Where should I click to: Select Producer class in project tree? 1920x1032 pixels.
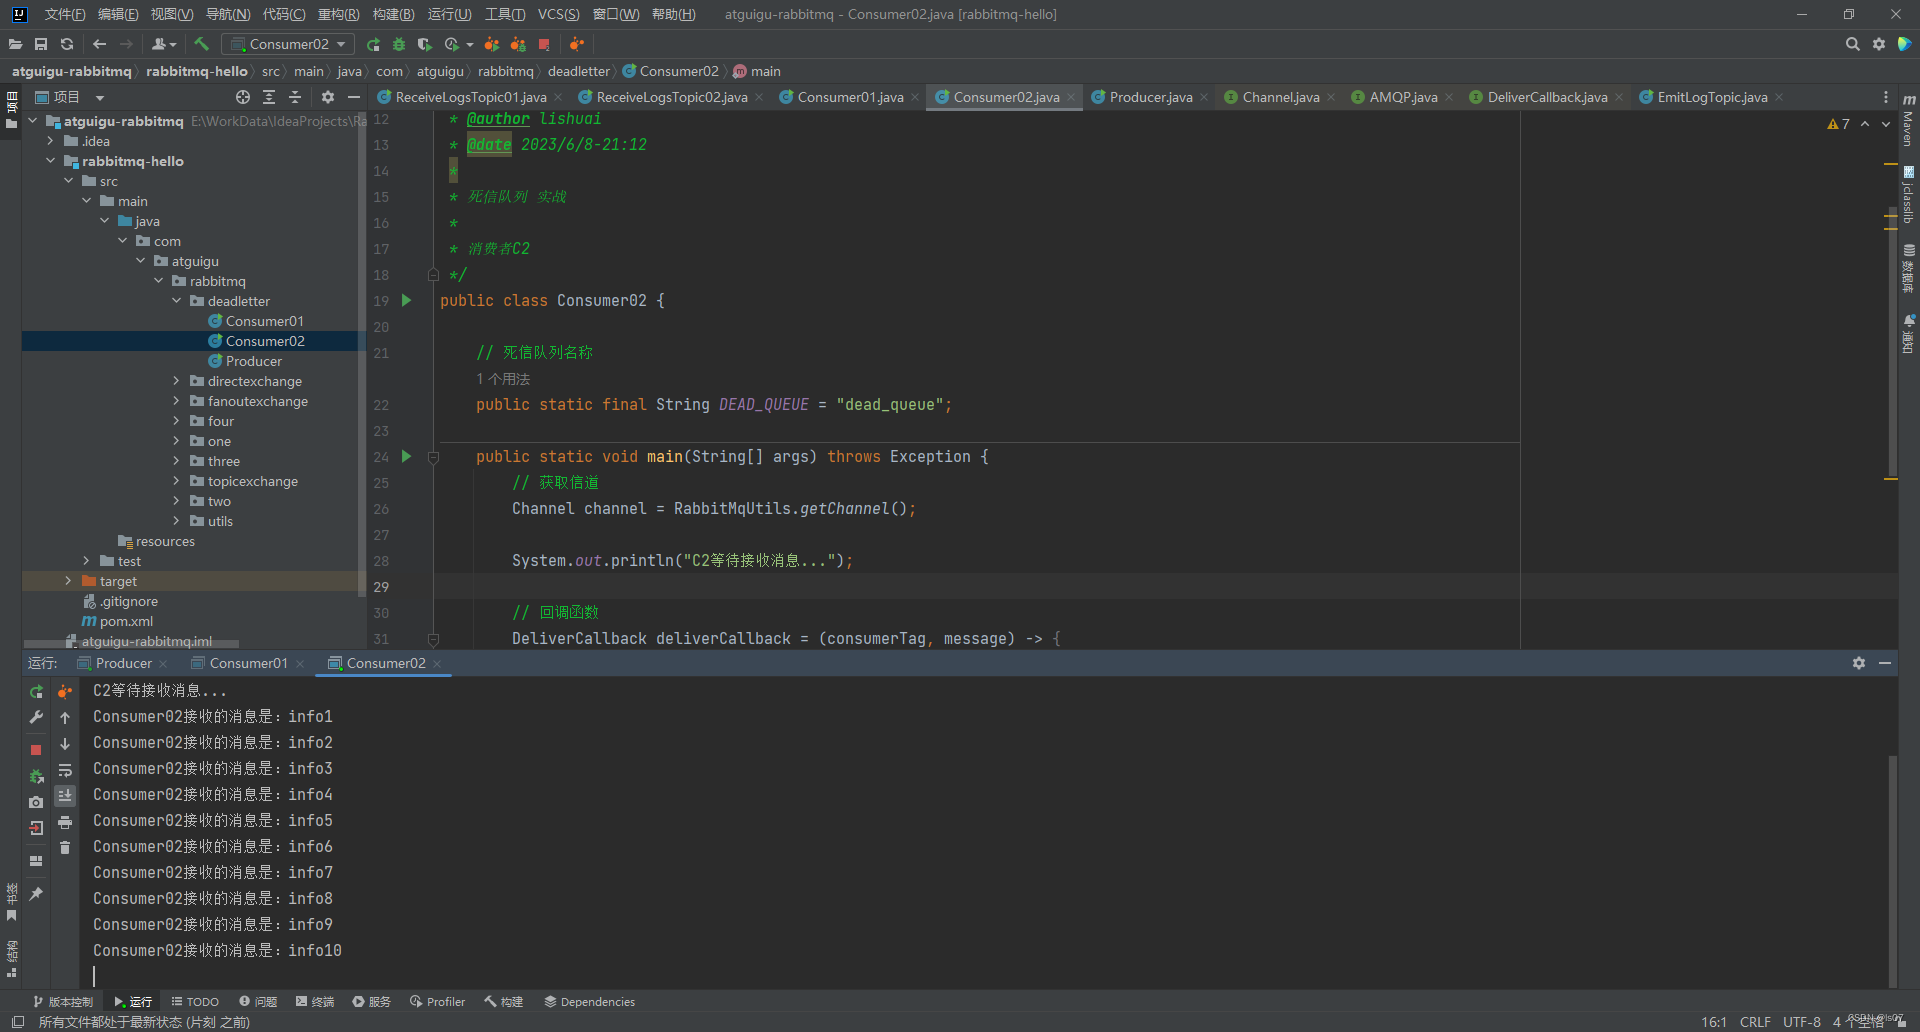[x=253, y=361]
